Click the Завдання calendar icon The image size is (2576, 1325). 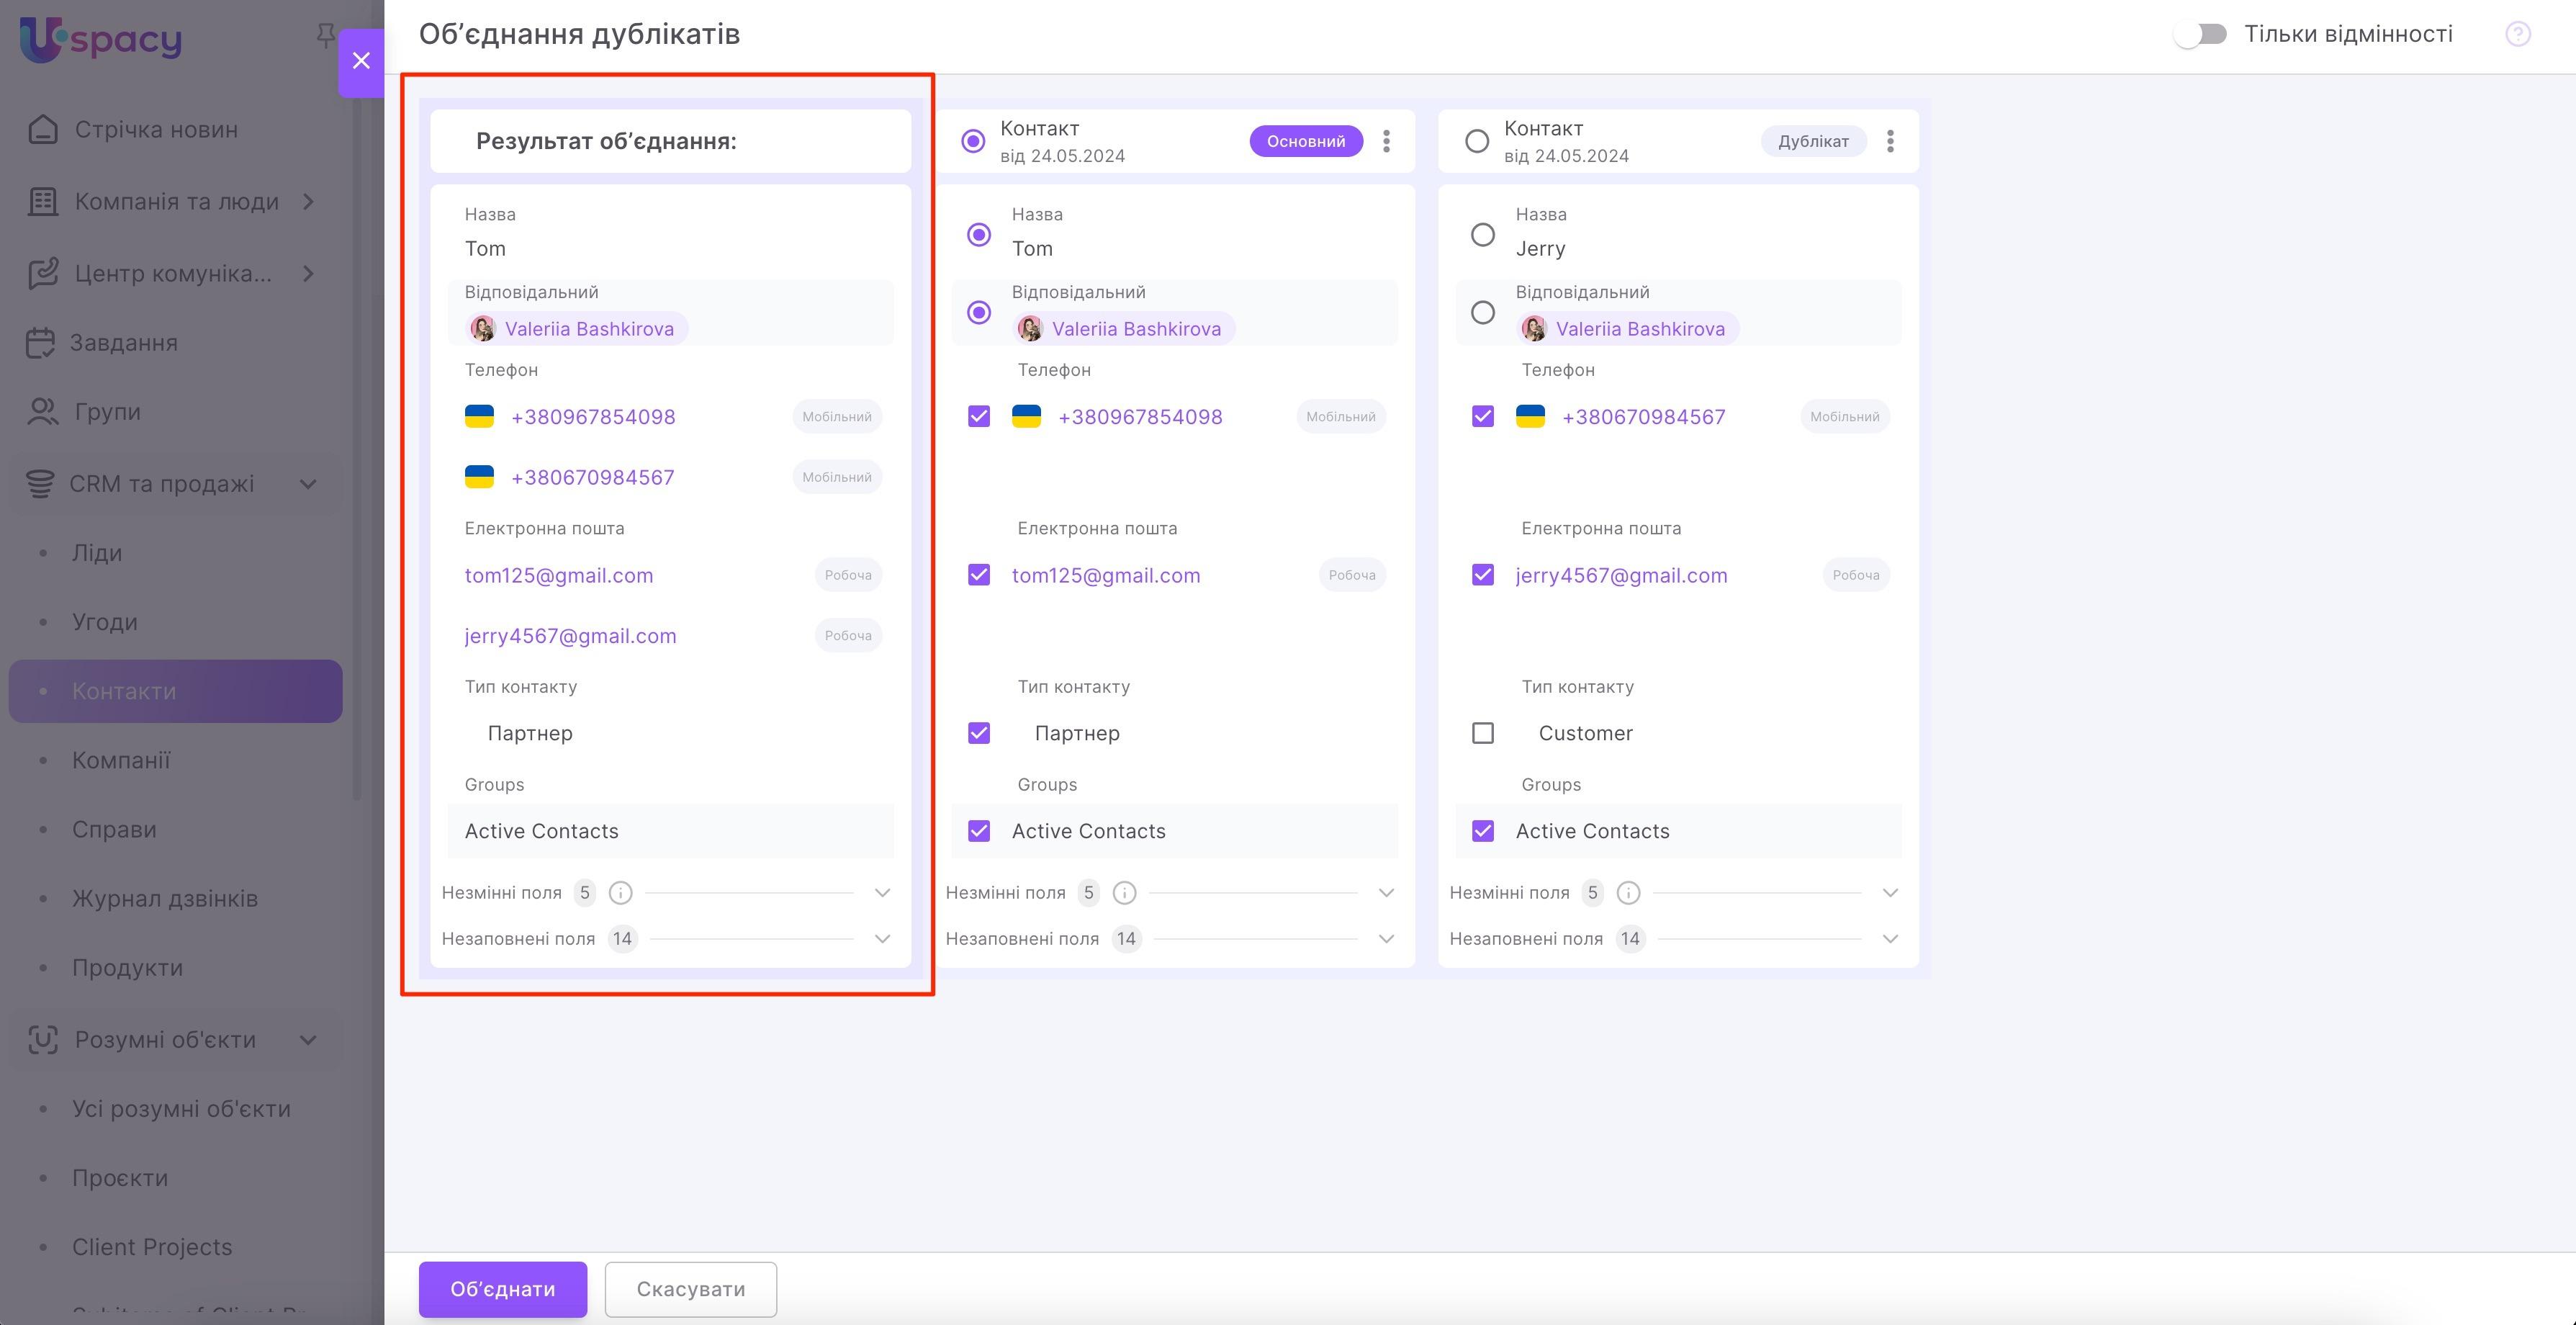(x=40, y=343)
